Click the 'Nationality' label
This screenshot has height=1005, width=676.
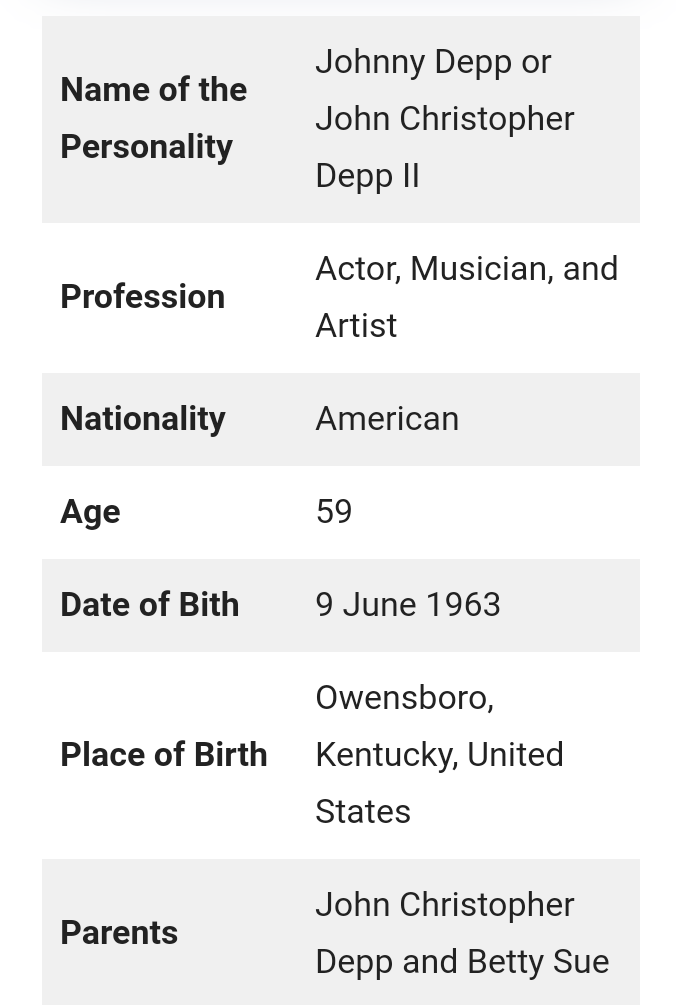point(143,419)
